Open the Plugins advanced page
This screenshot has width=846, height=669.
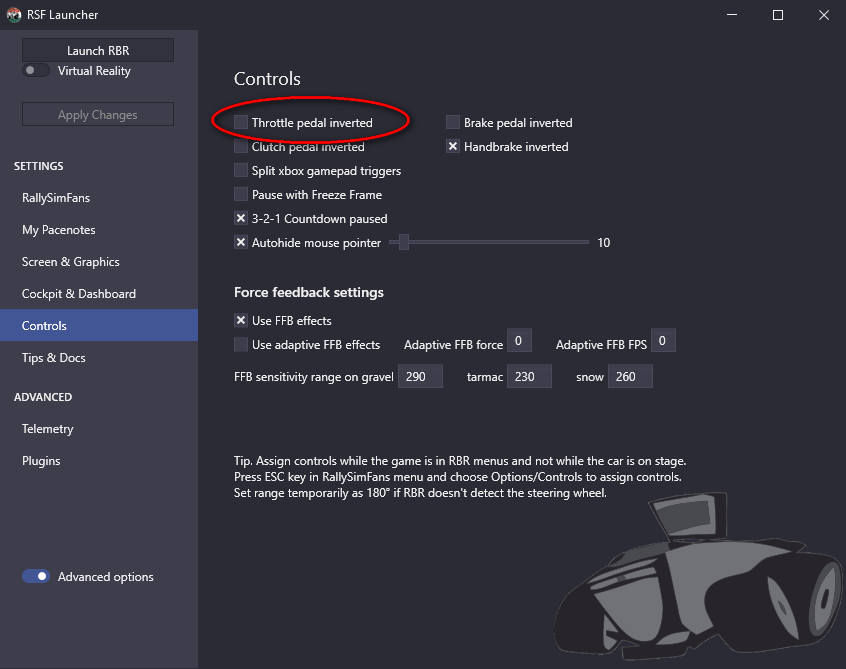99,461
